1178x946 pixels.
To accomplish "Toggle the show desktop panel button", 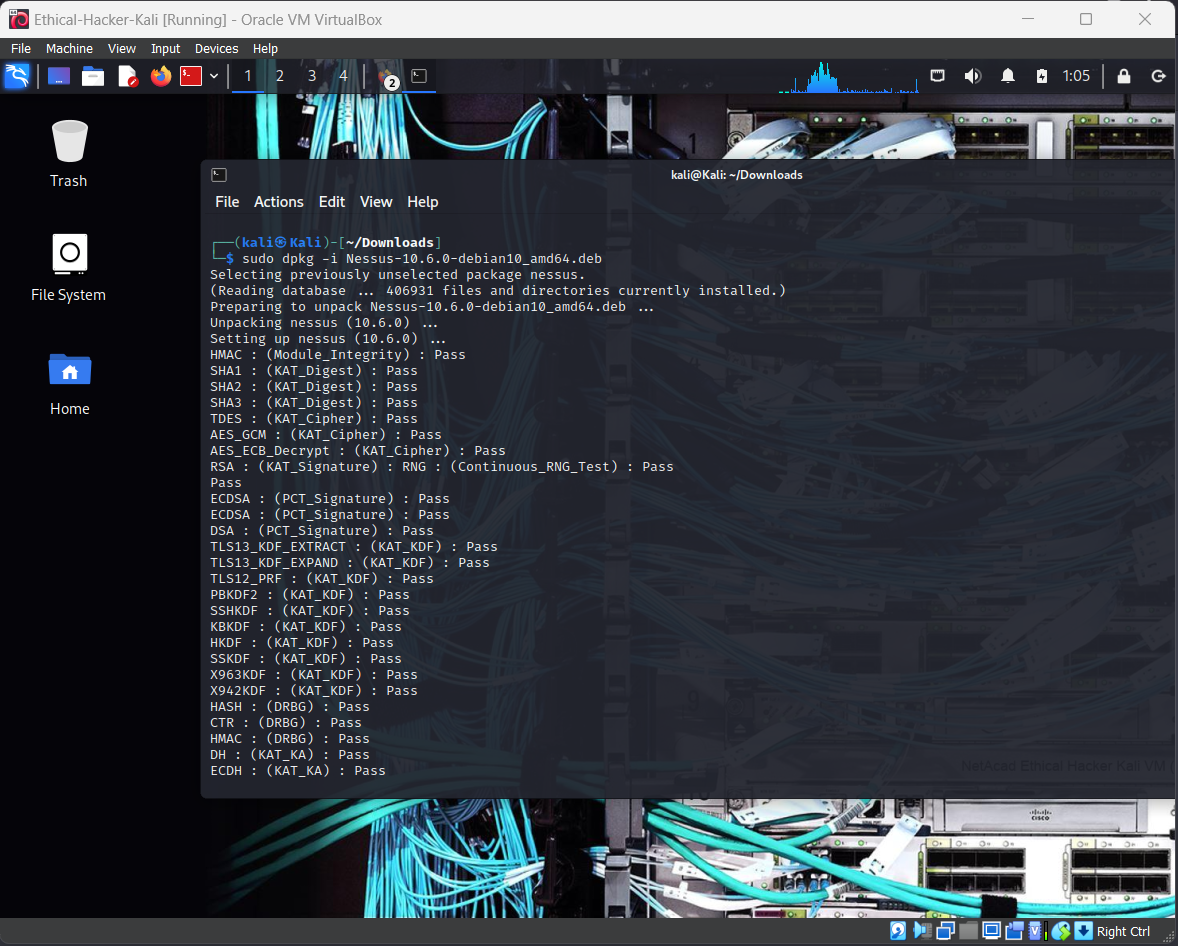I will pos(59,76).
